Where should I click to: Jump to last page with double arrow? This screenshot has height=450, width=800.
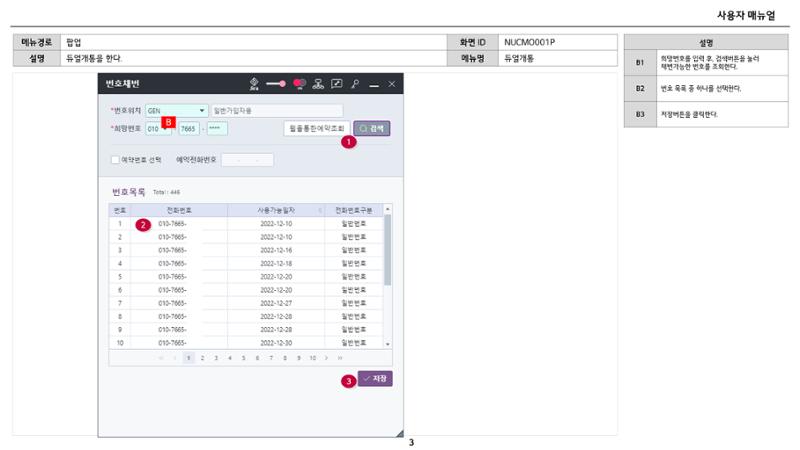click(340, 358)
